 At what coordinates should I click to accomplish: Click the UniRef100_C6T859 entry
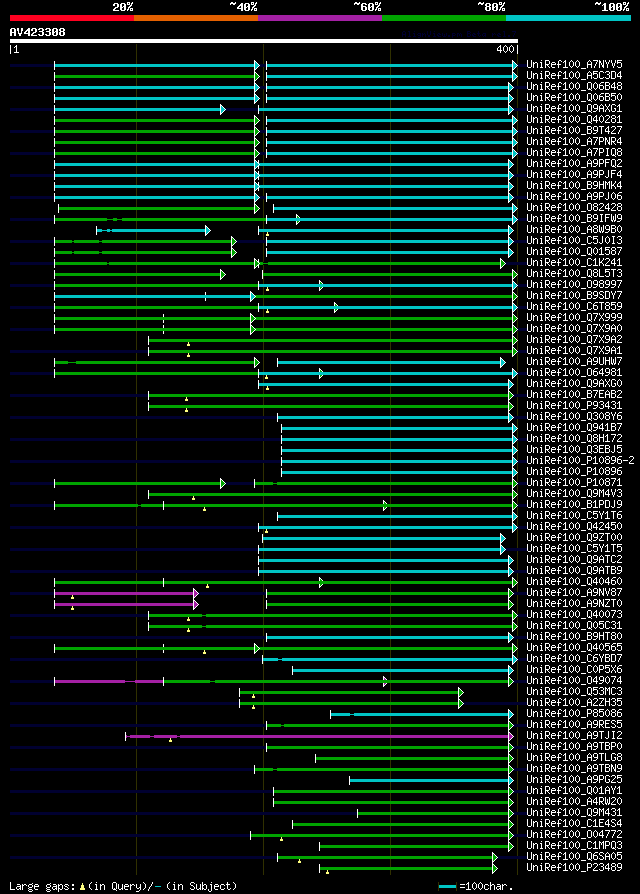point(574,307)
